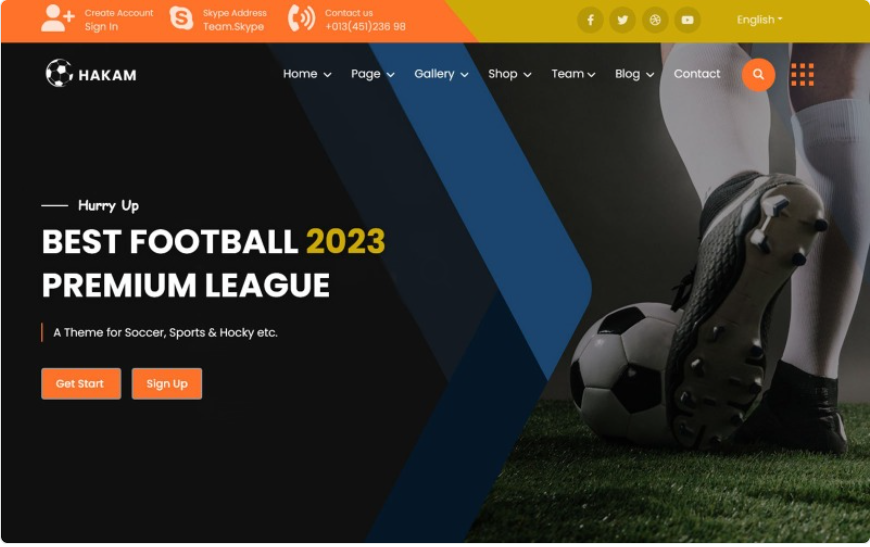Open the YouTube social icon
This screenshot has height=547, width=870.
click(x=687, y=21)
